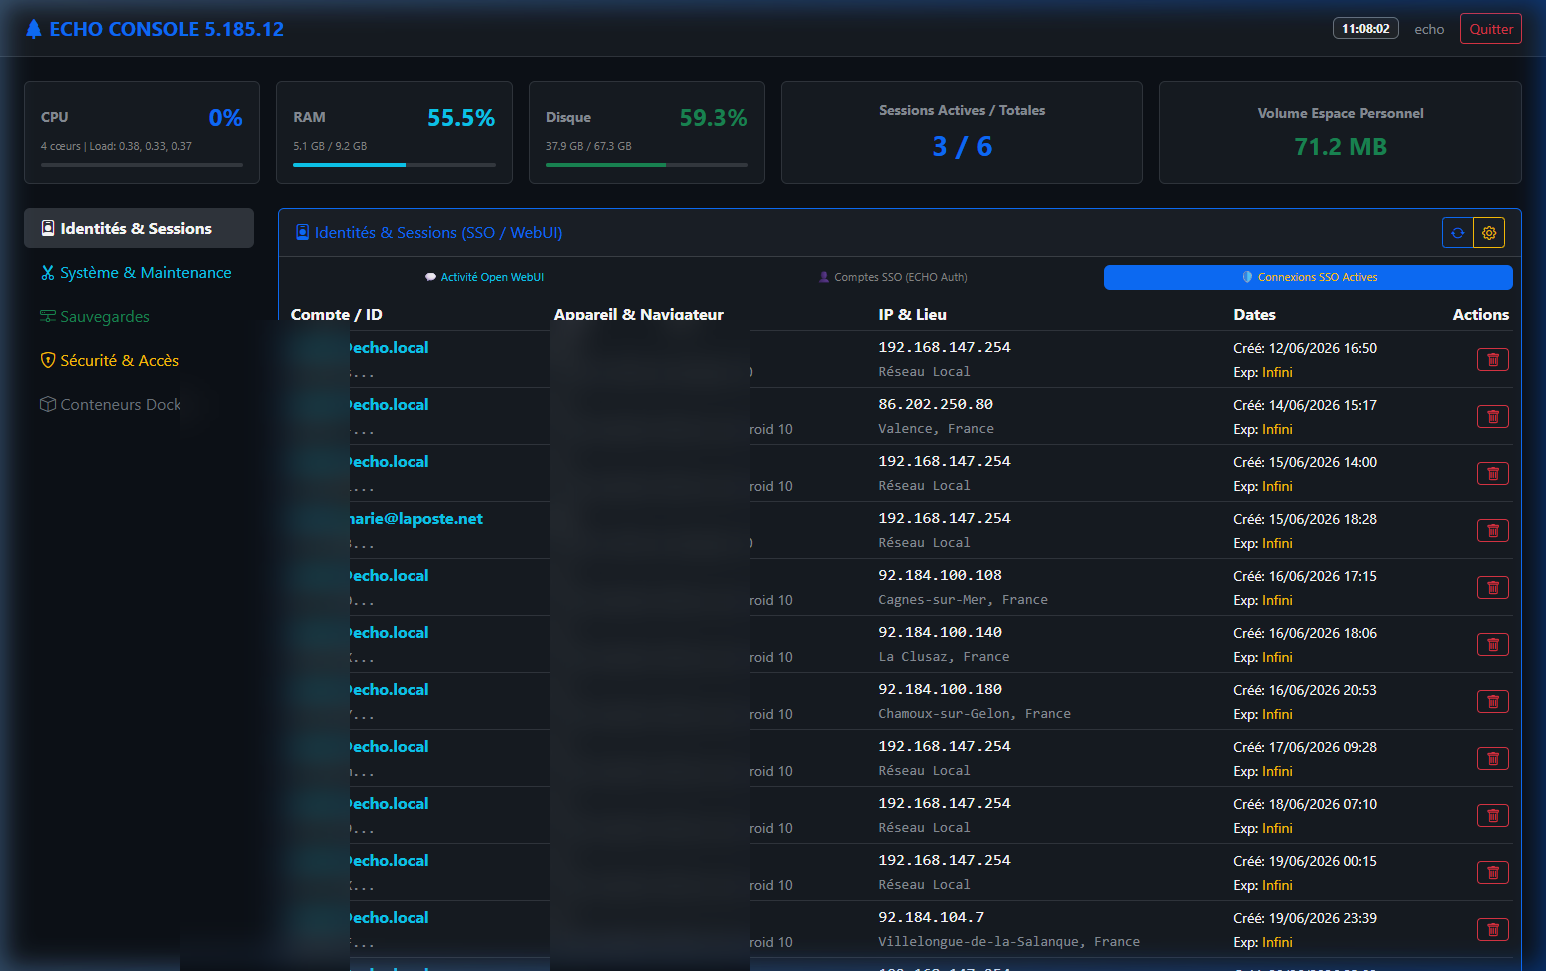Open Sécurité & Accès section

pos(139,360)
